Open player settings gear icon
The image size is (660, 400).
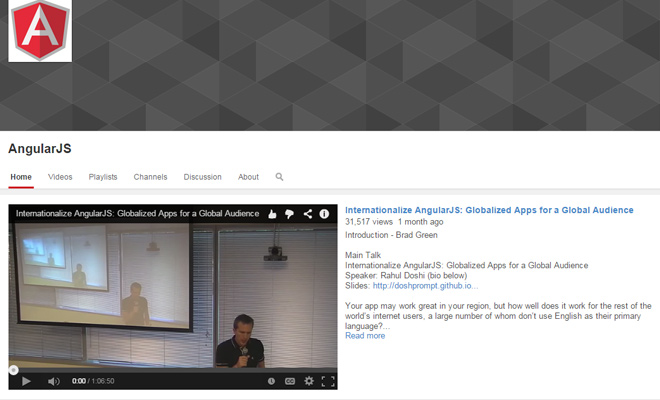(309, 381)
